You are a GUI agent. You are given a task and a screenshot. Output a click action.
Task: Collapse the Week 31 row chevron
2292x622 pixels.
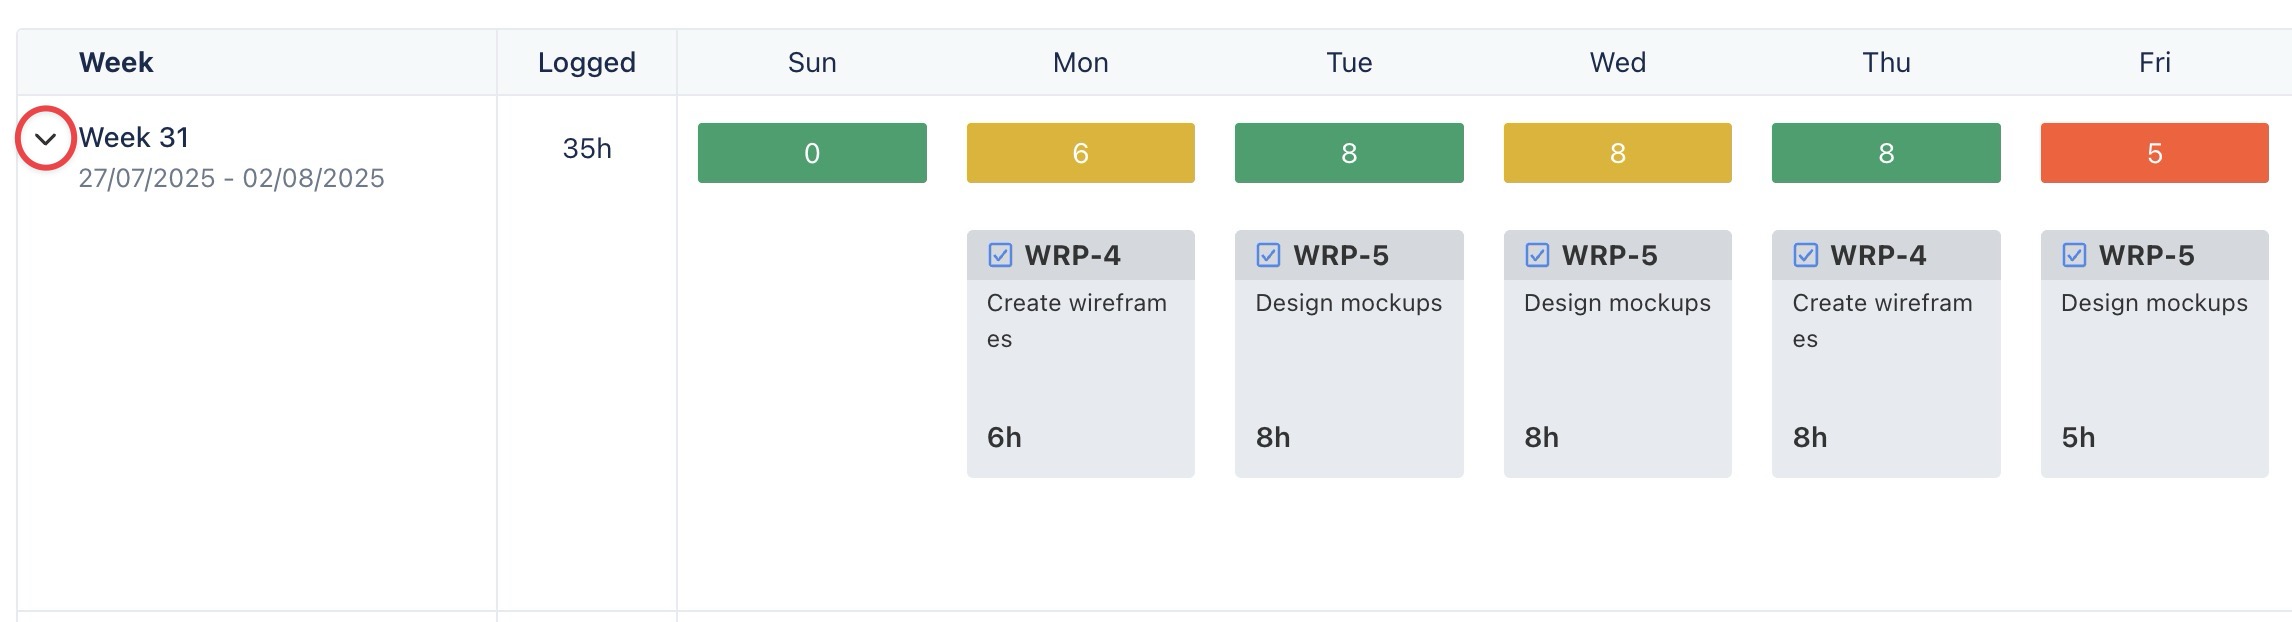pos(45,139)
